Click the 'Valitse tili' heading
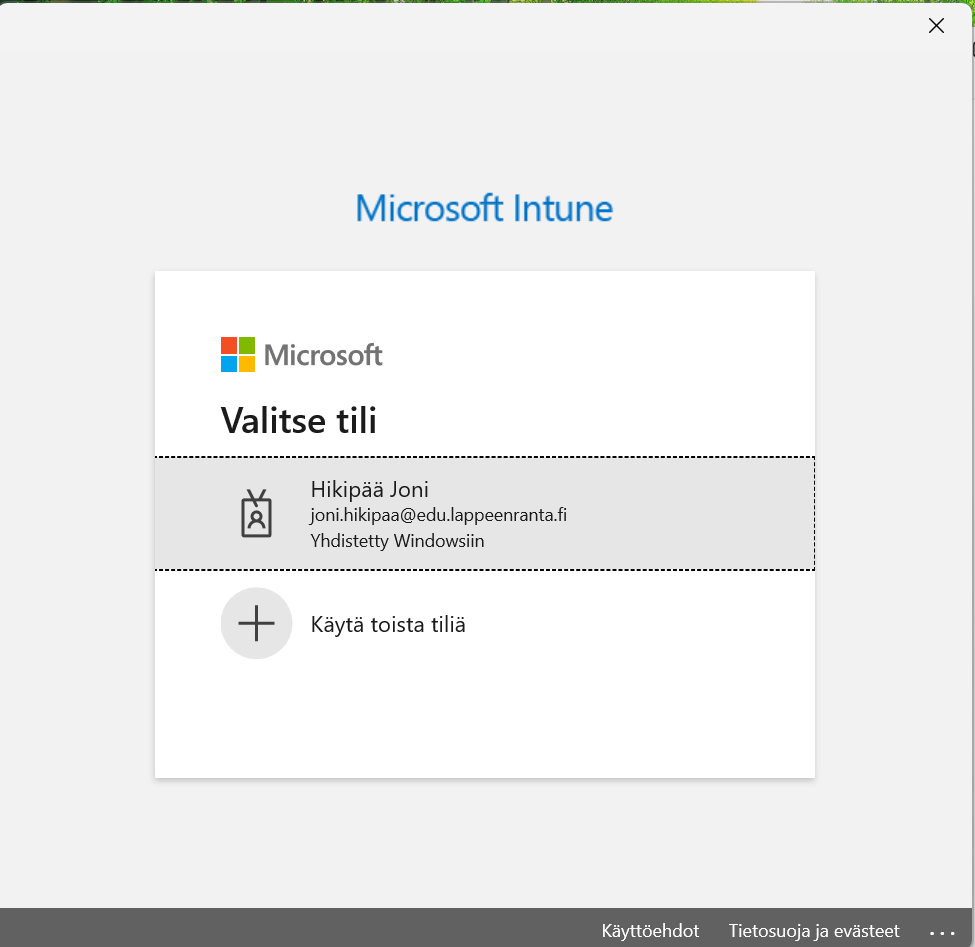 (298, 420)
